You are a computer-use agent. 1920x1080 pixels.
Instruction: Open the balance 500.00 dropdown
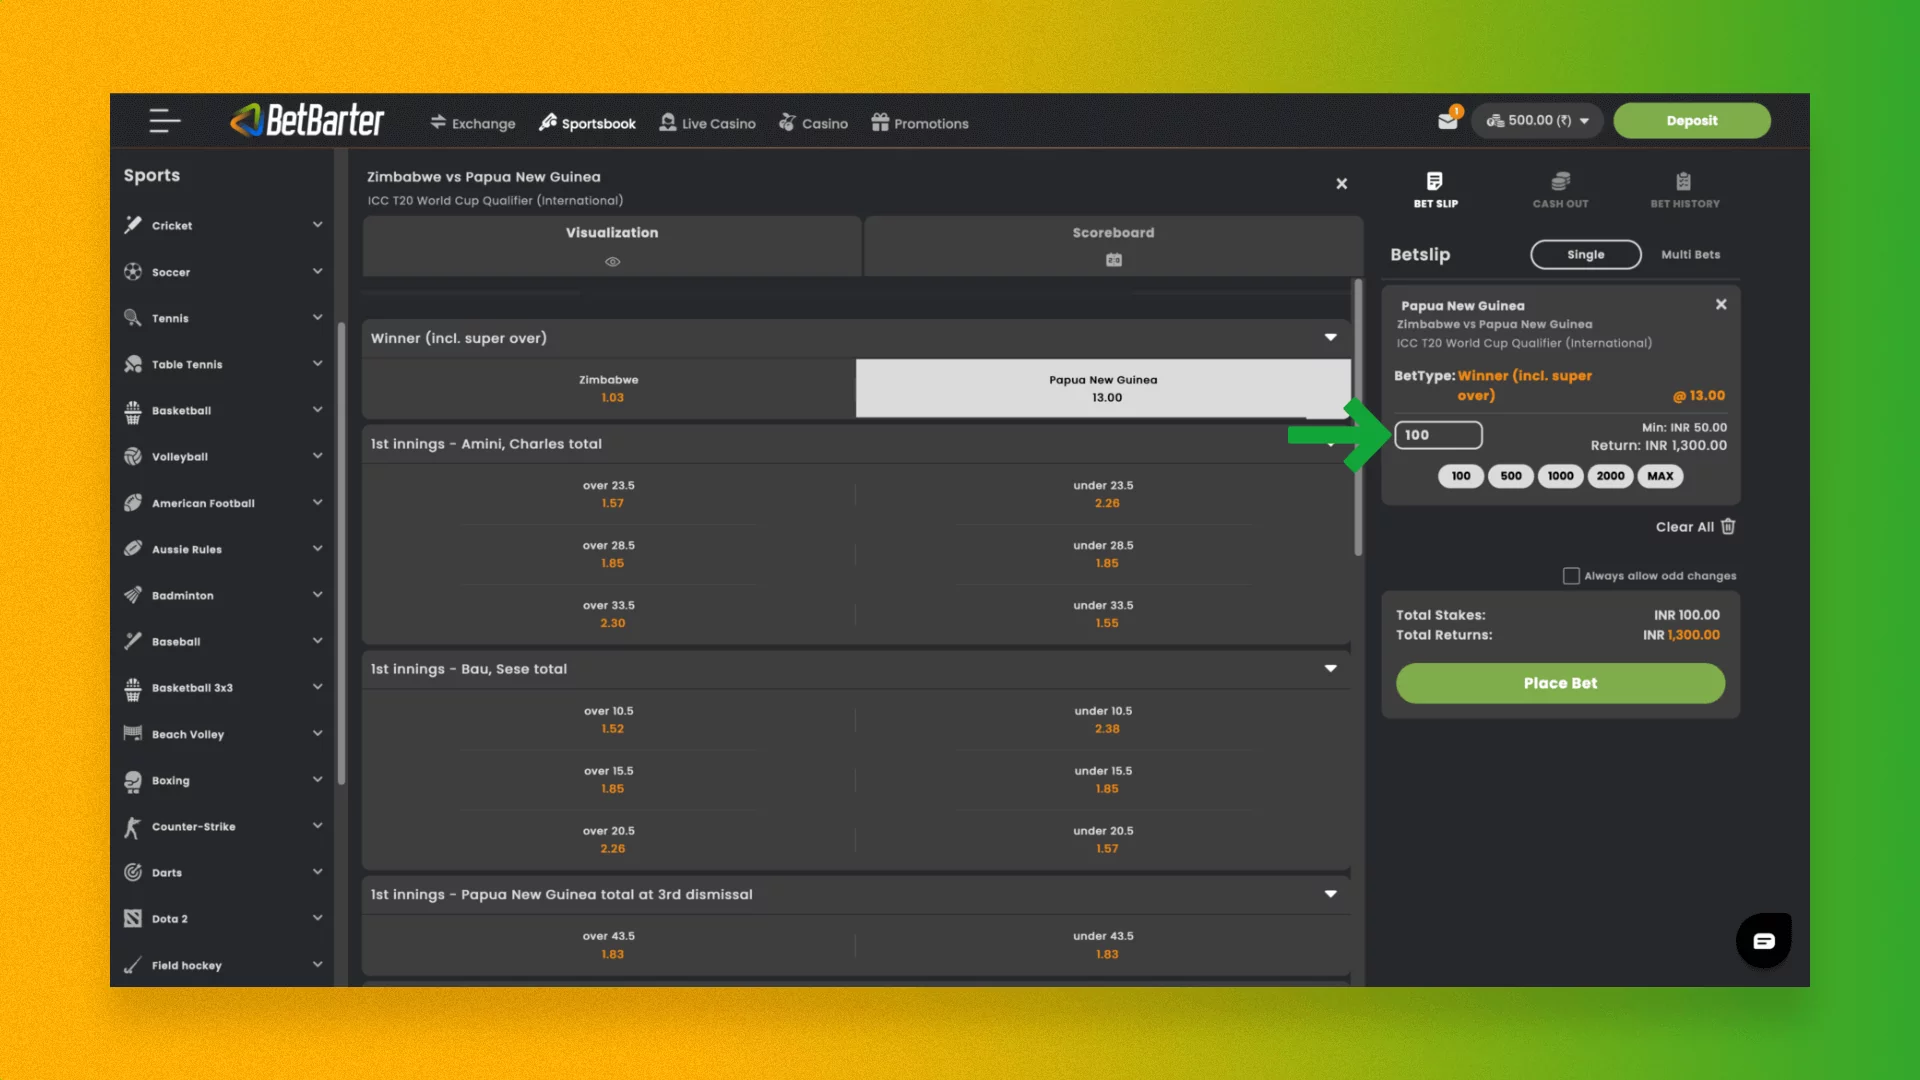1537,121
